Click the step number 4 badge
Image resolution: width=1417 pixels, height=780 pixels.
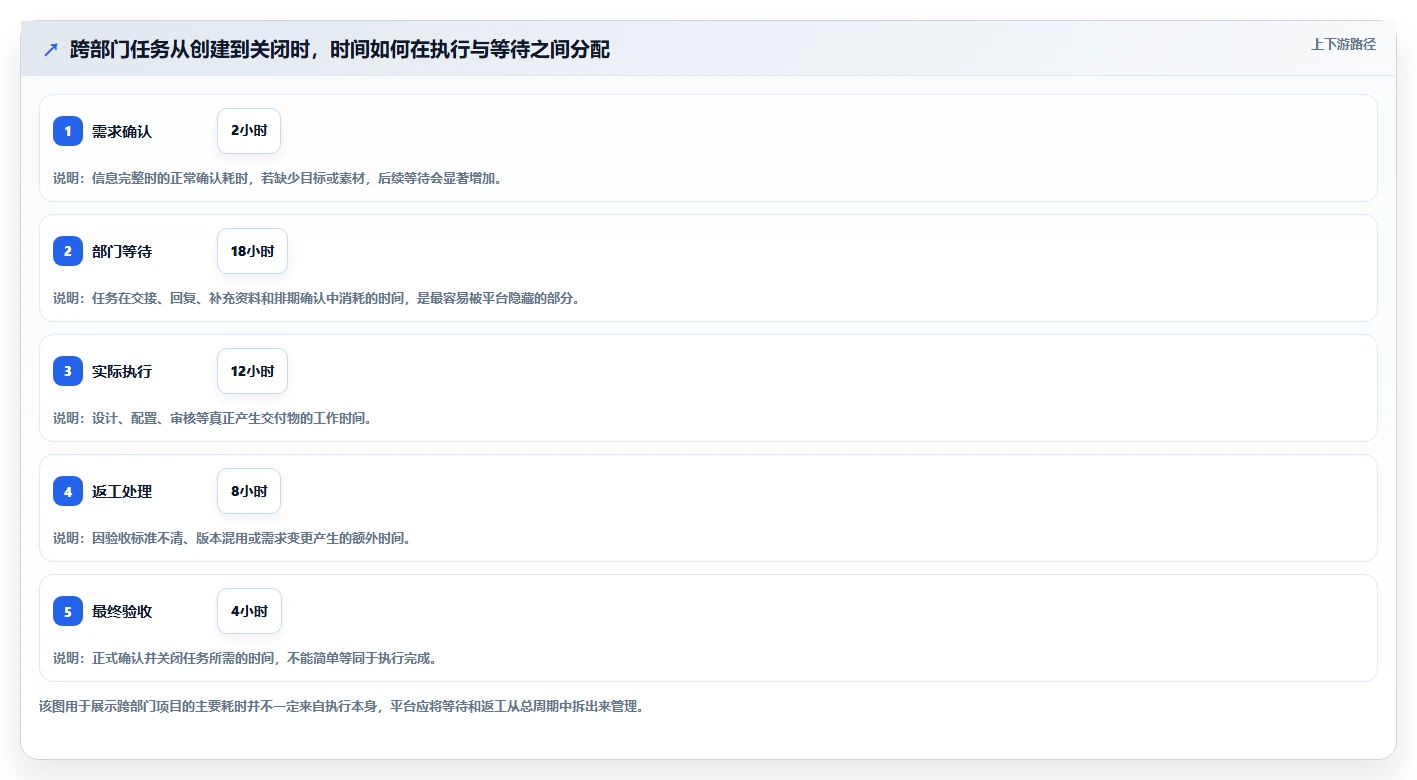pos(68,491)
